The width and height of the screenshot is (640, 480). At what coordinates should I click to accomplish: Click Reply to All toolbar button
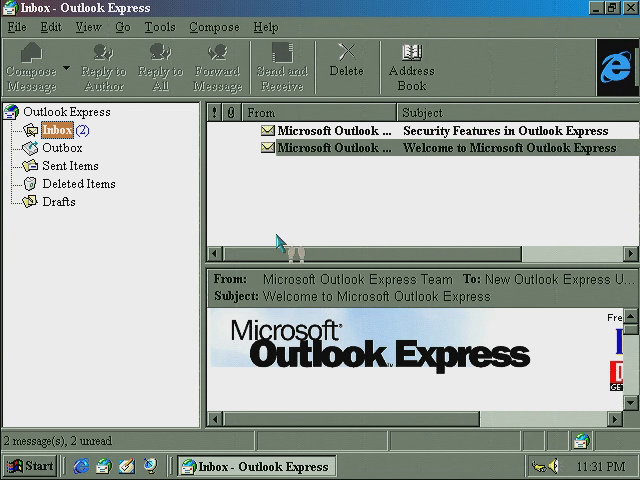(160, 68)
